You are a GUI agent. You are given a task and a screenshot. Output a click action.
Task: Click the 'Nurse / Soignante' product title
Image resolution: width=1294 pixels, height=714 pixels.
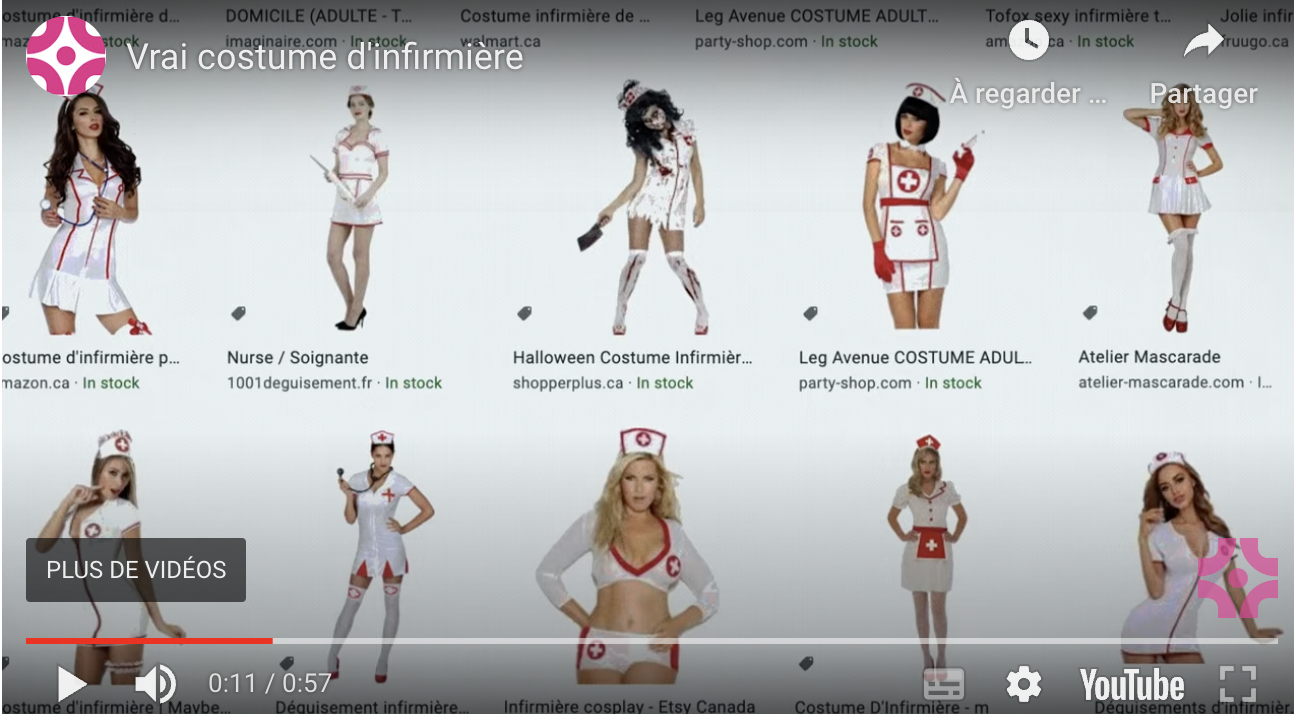297,357
